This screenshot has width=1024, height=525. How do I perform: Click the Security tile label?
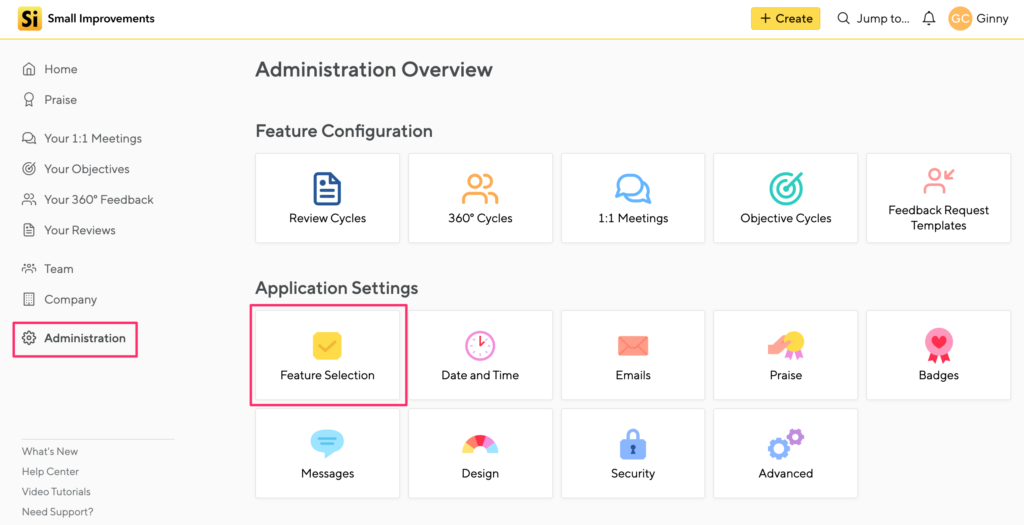633,473
